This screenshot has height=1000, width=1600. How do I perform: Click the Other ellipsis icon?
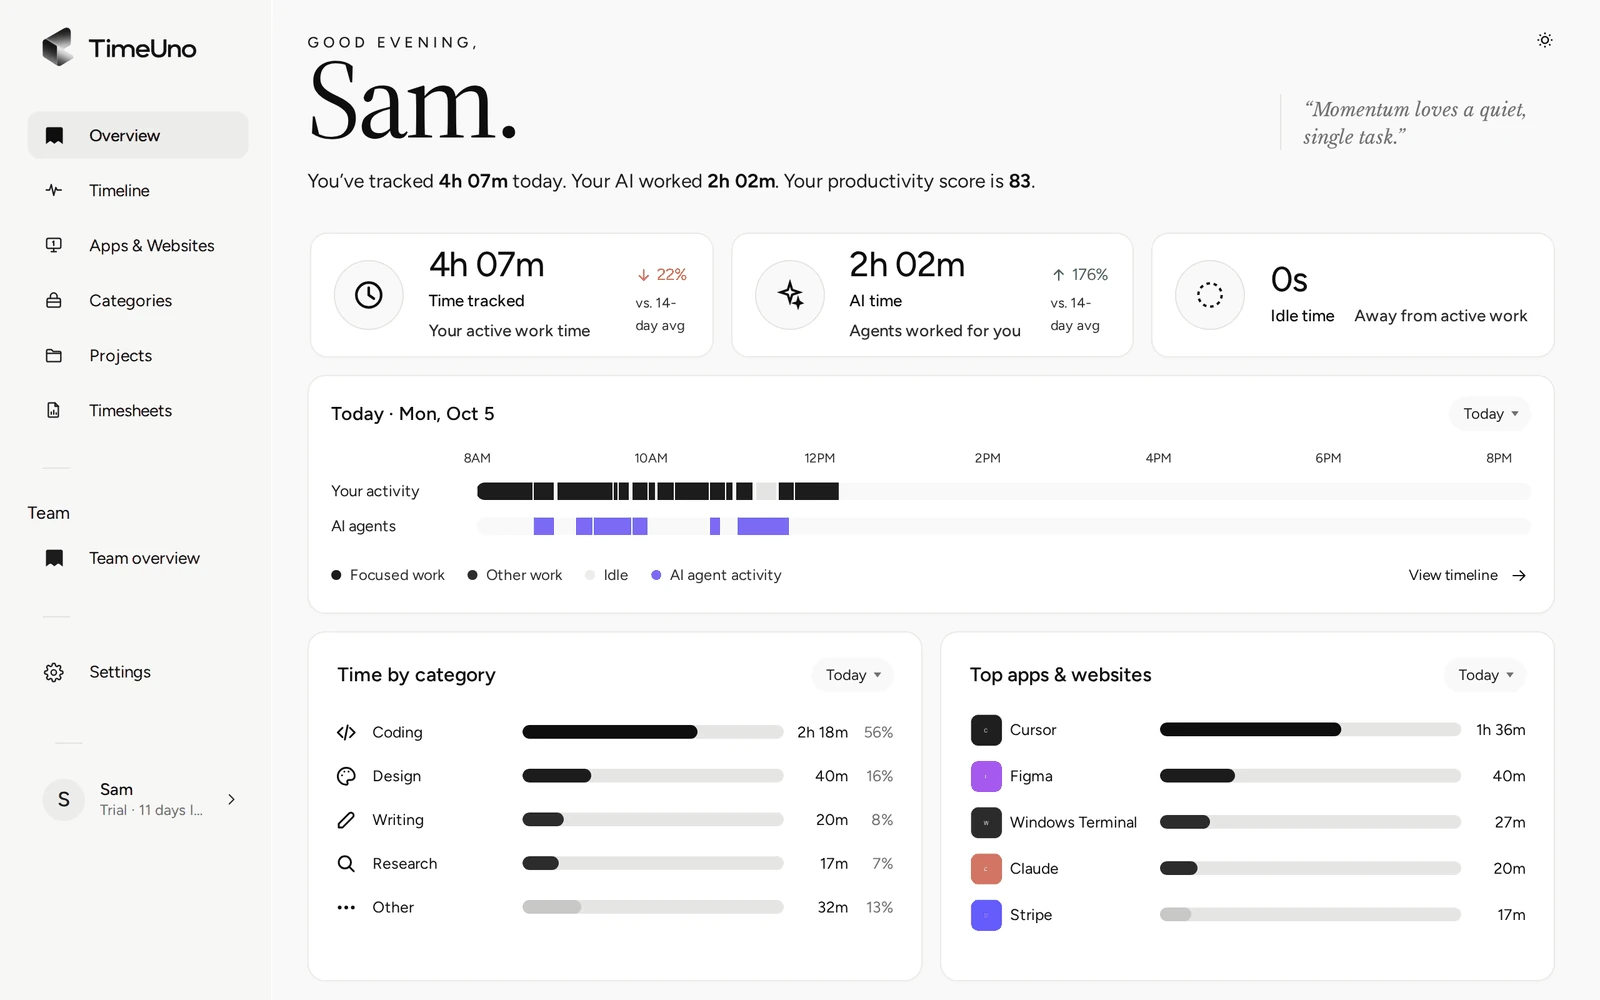(346, 907)
